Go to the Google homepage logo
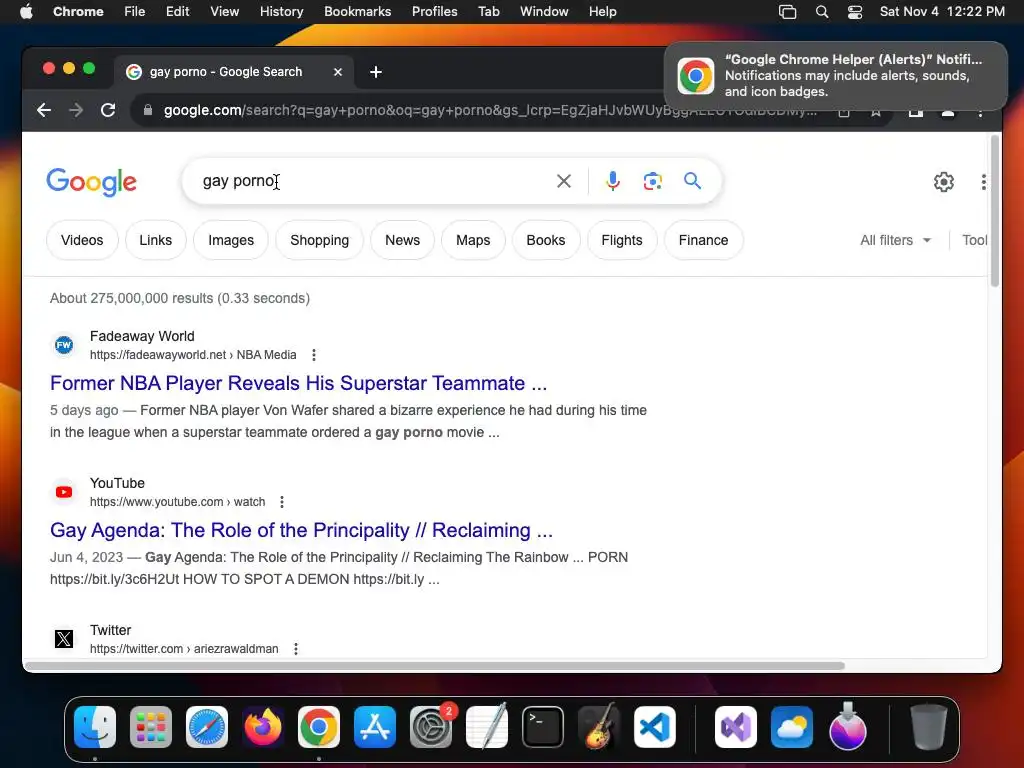This screenshot has width=1024, height=768. [91, 182]
